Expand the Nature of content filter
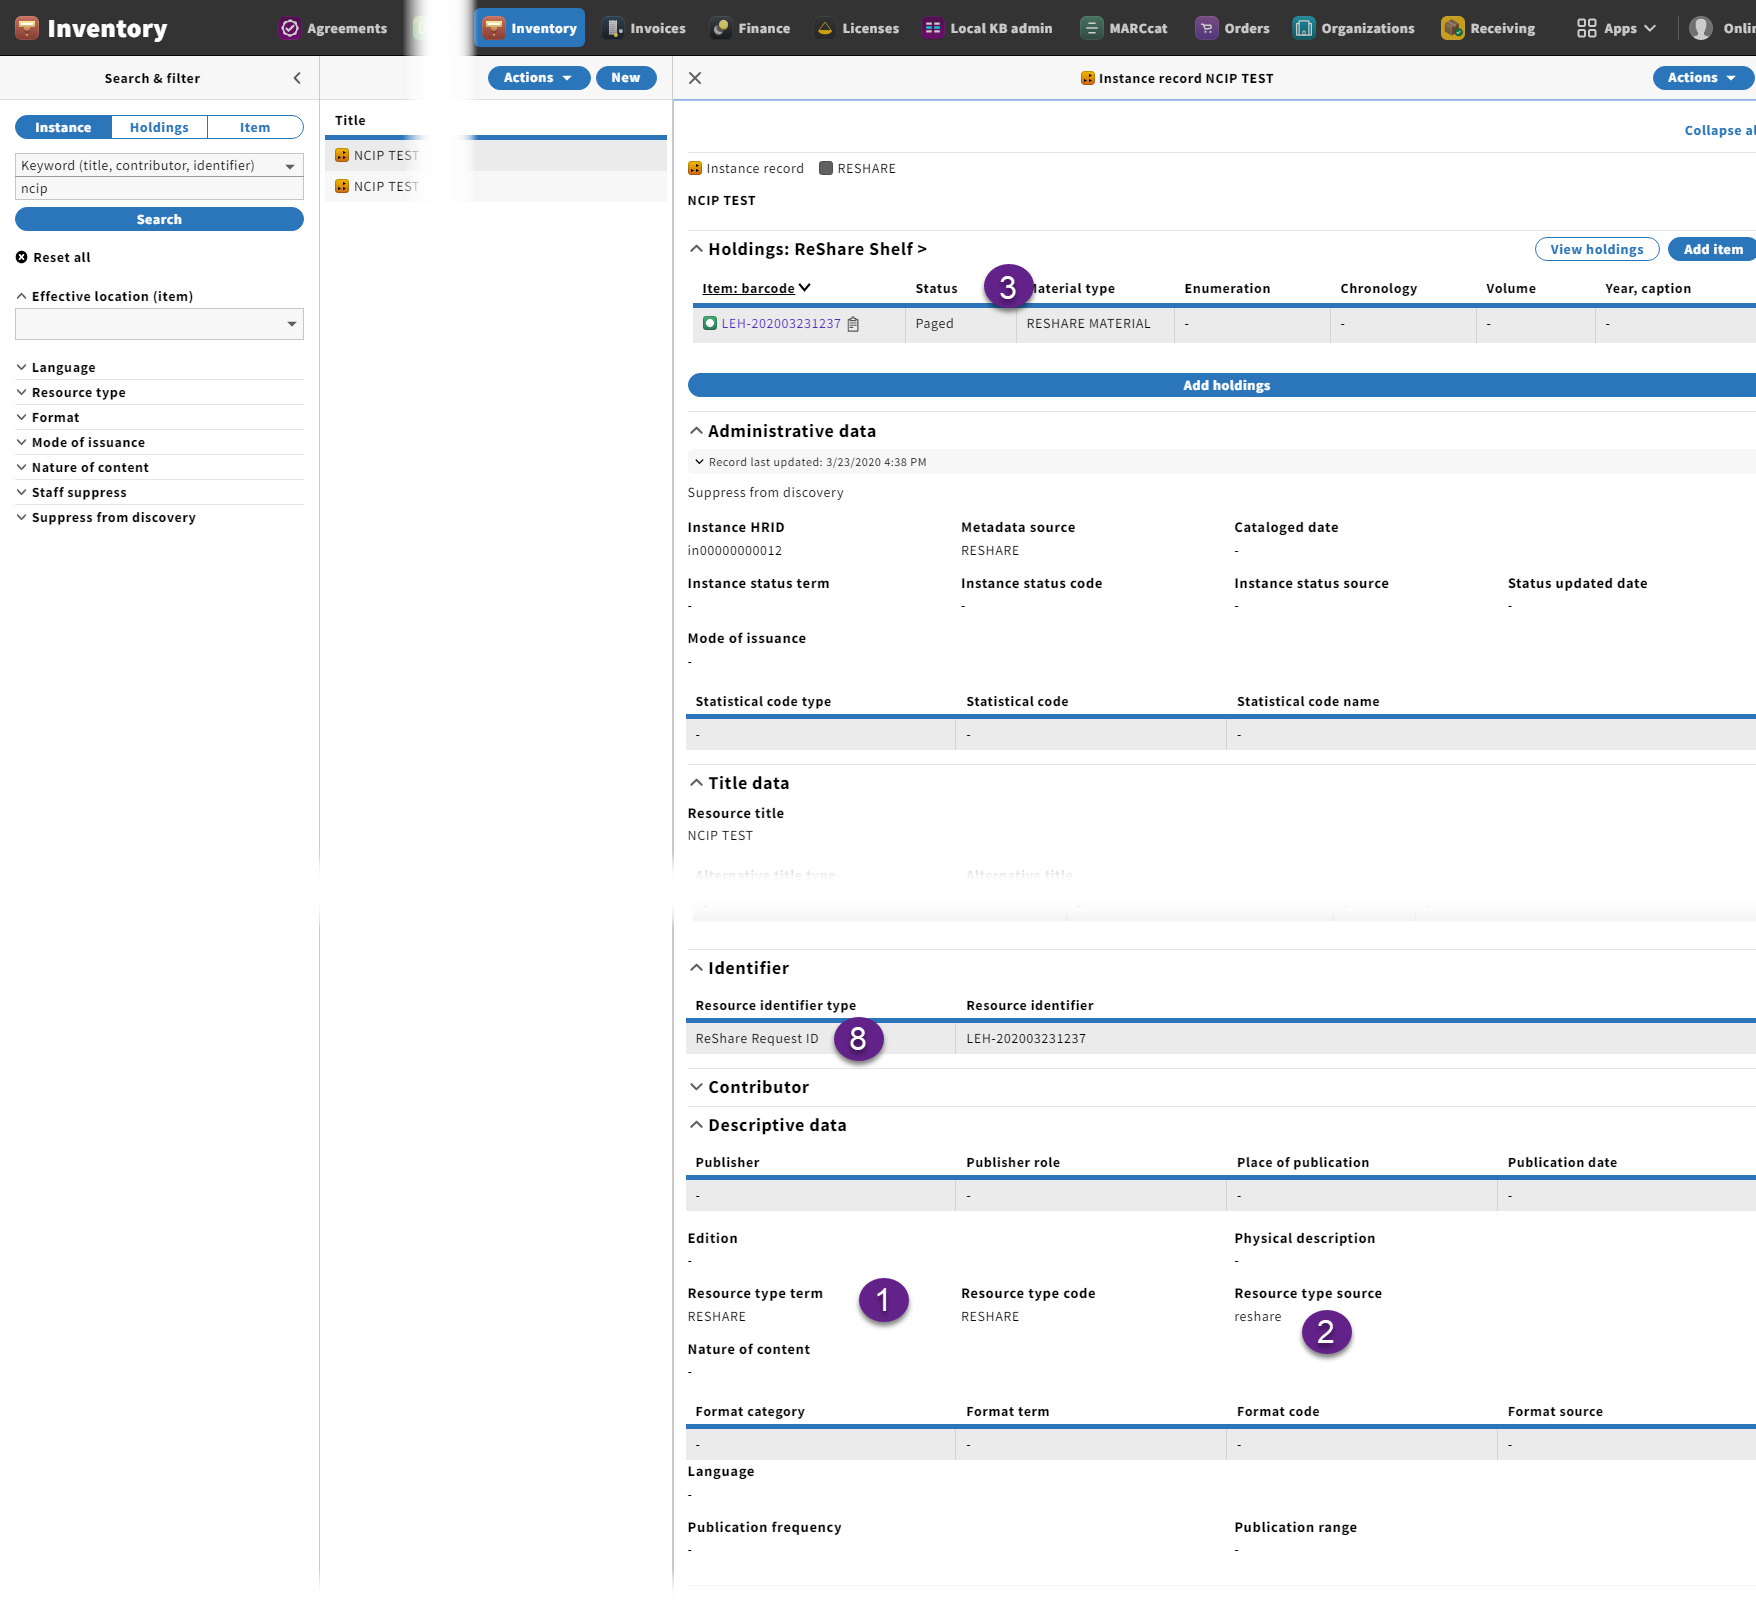The height and width of the screenshot is (1600, 1756). [x=83, y=467]
